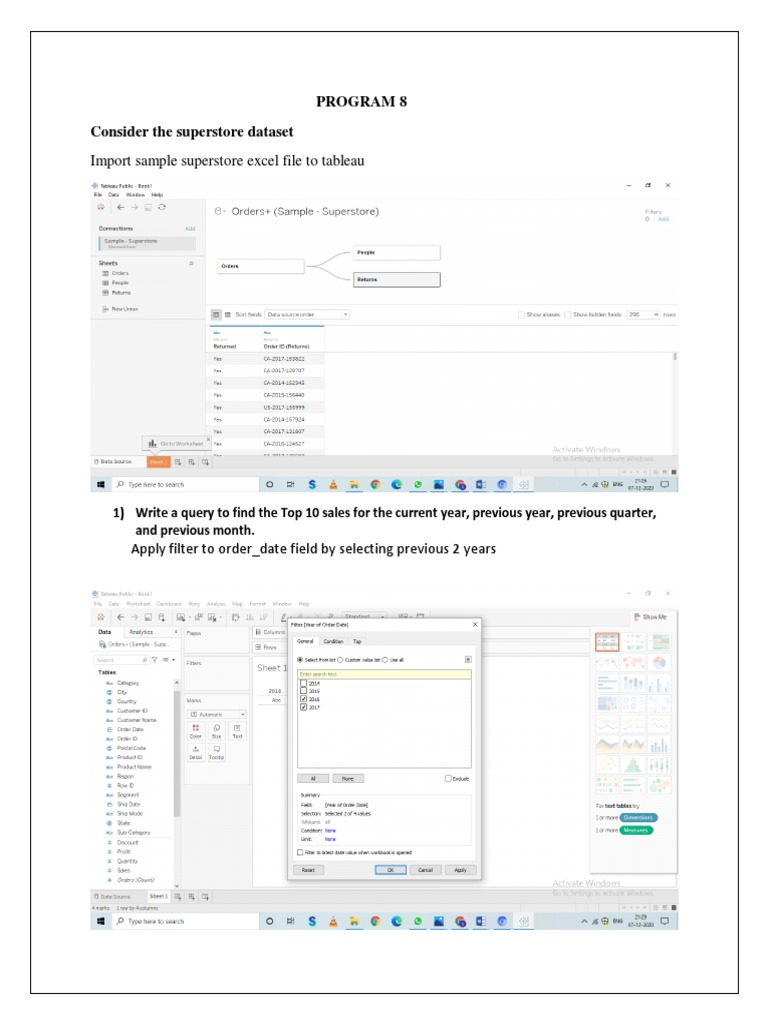
Task: Open the Worksheet menu in the worksheet window
Action: 138,604
